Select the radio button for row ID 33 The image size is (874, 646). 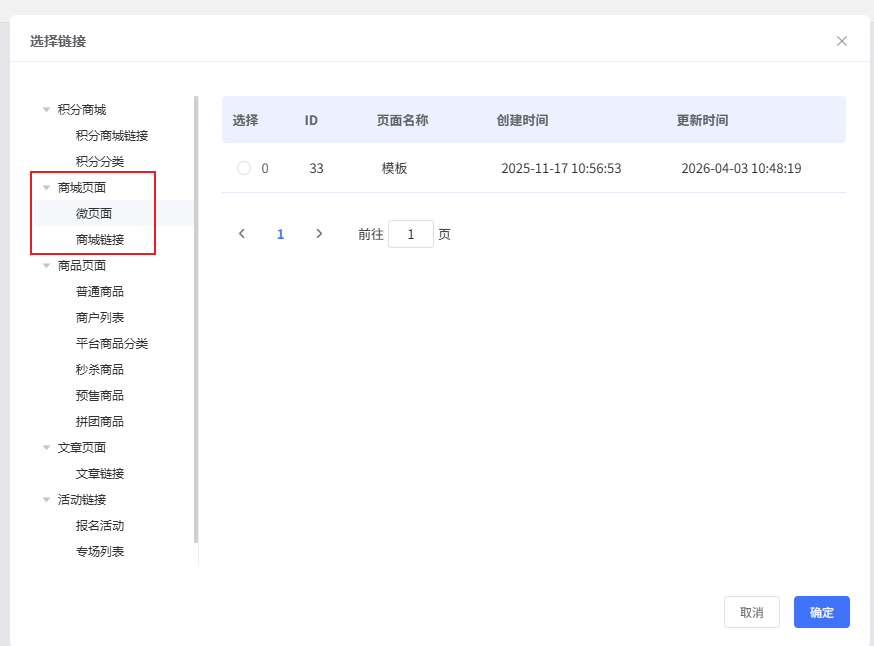coord(244,169)
